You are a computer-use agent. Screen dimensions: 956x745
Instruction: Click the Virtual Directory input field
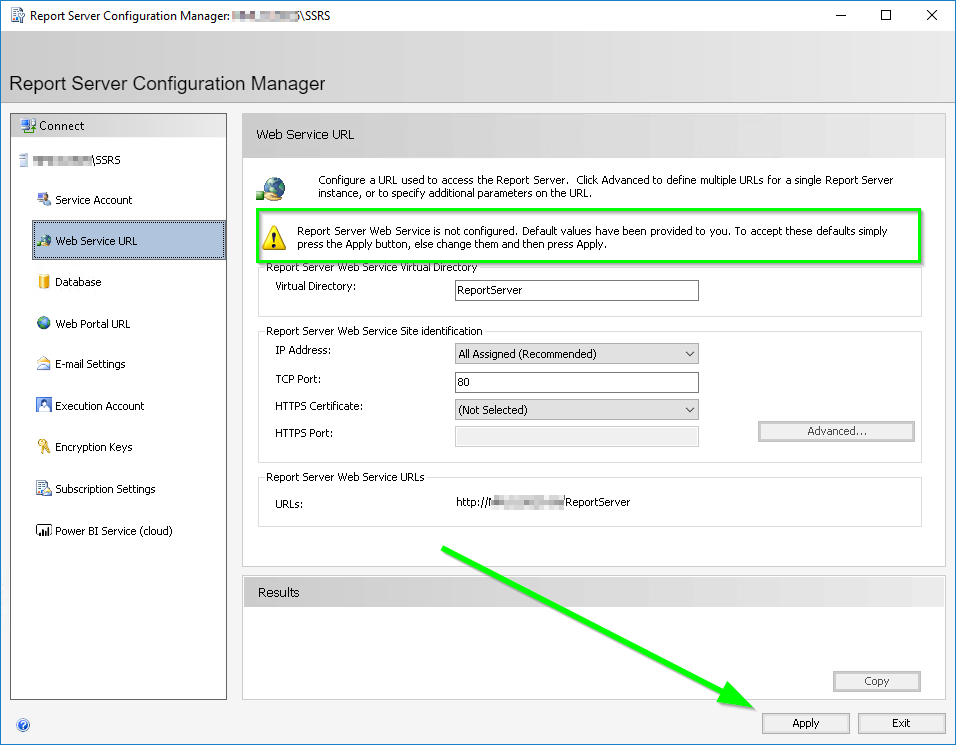point(577,290)
